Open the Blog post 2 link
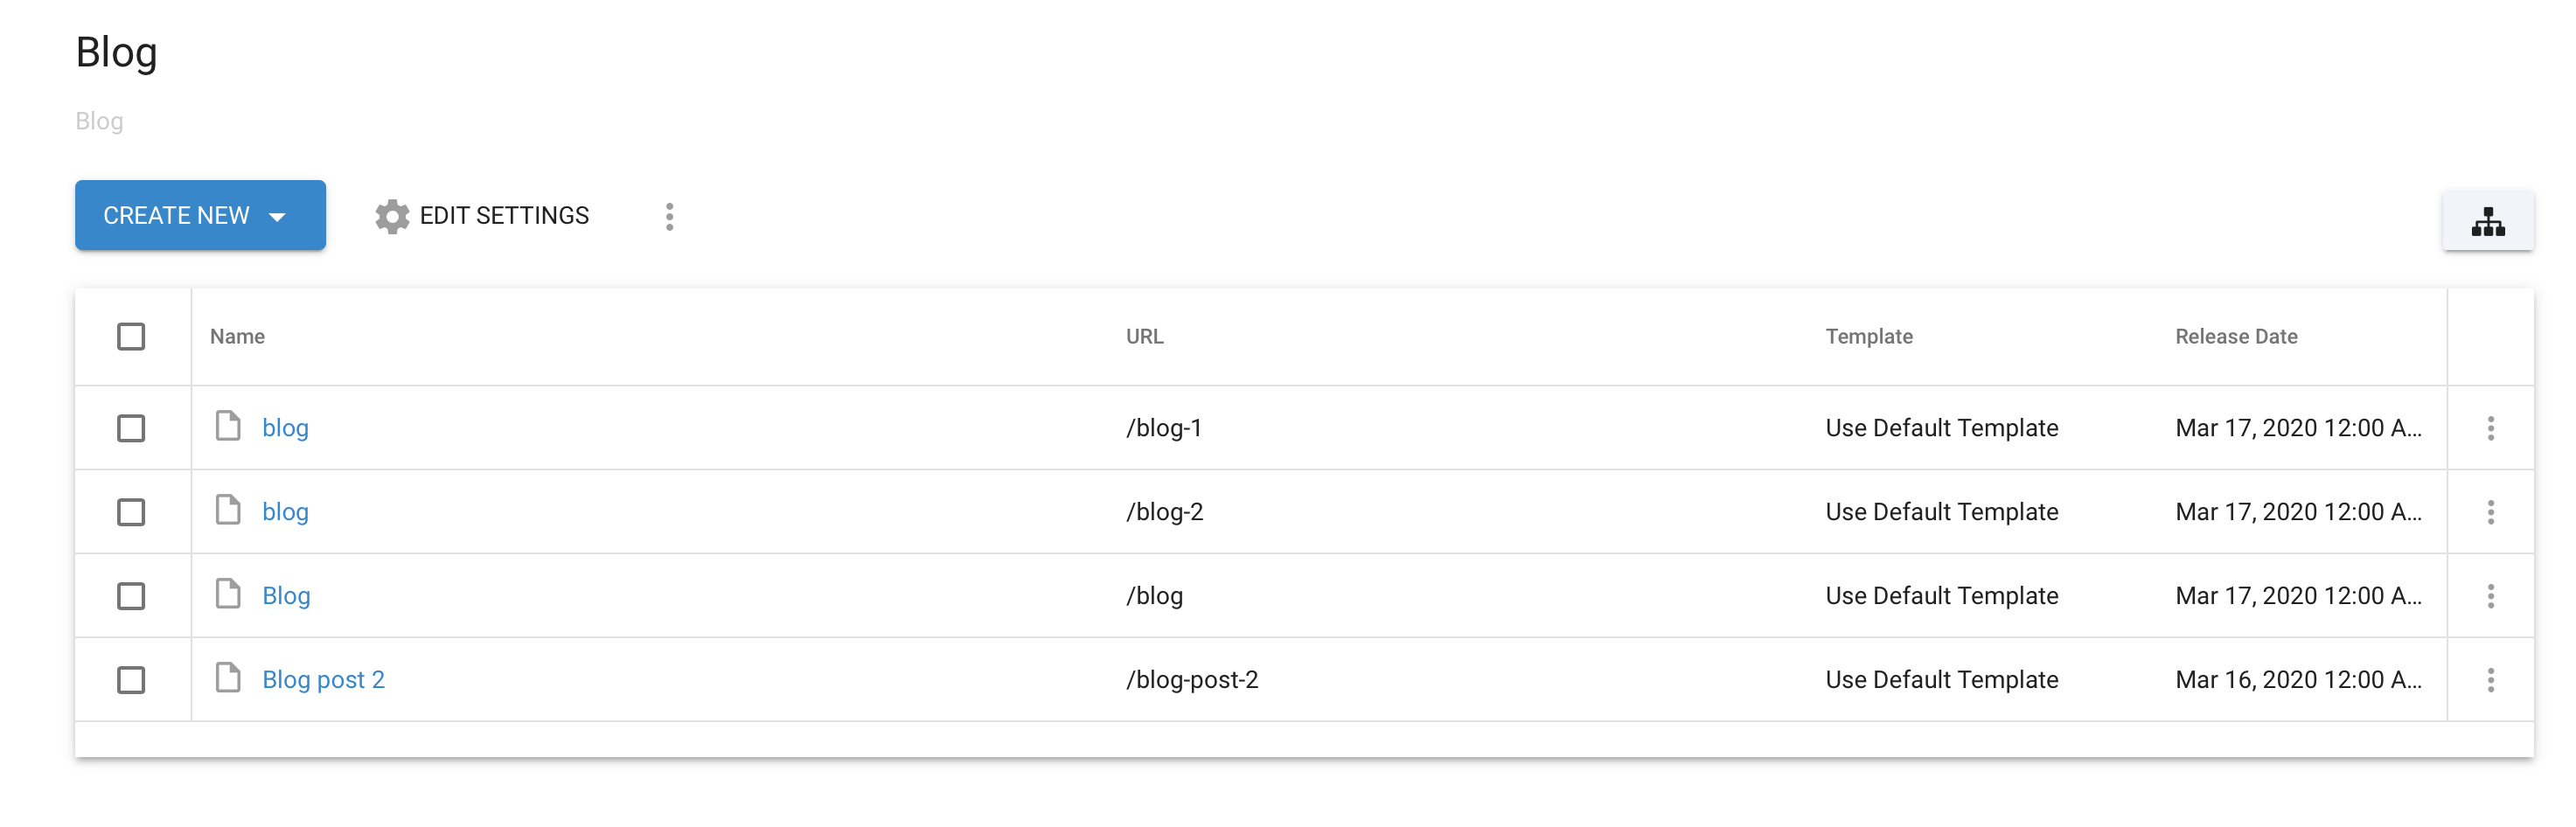Image resolution: width=2576 pixels, height=827 pixels. (x=323, y=680)
